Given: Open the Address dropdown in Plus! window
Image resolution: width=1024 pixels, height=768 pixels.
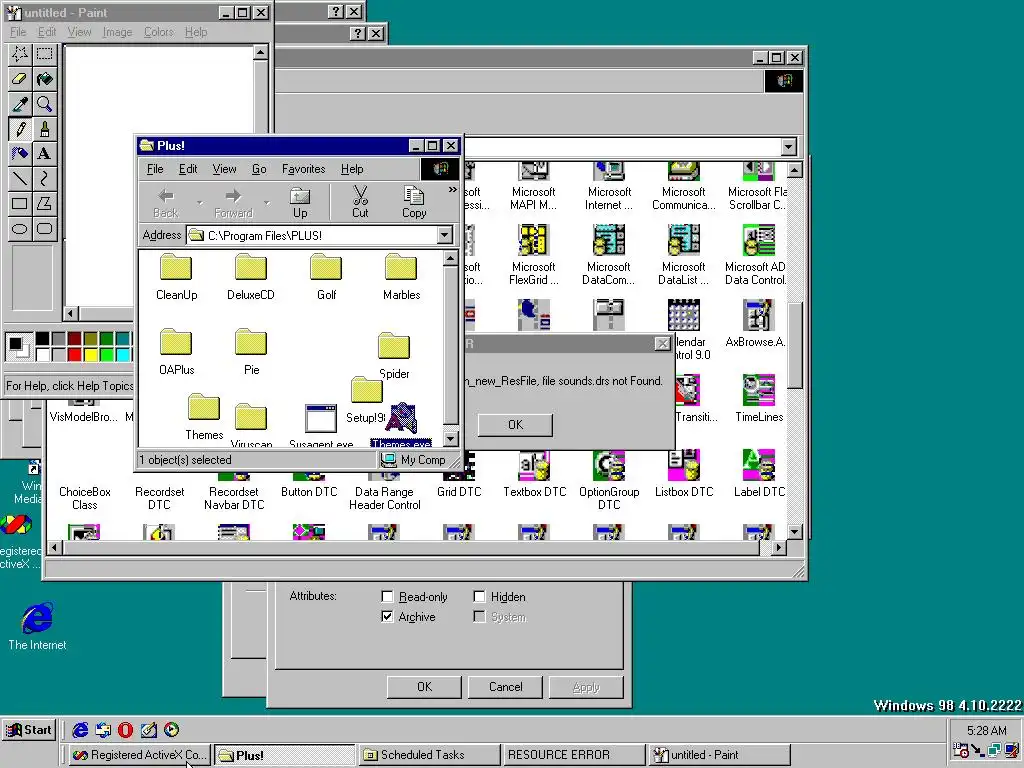Looking at the screenshot, I should [445, 235].
